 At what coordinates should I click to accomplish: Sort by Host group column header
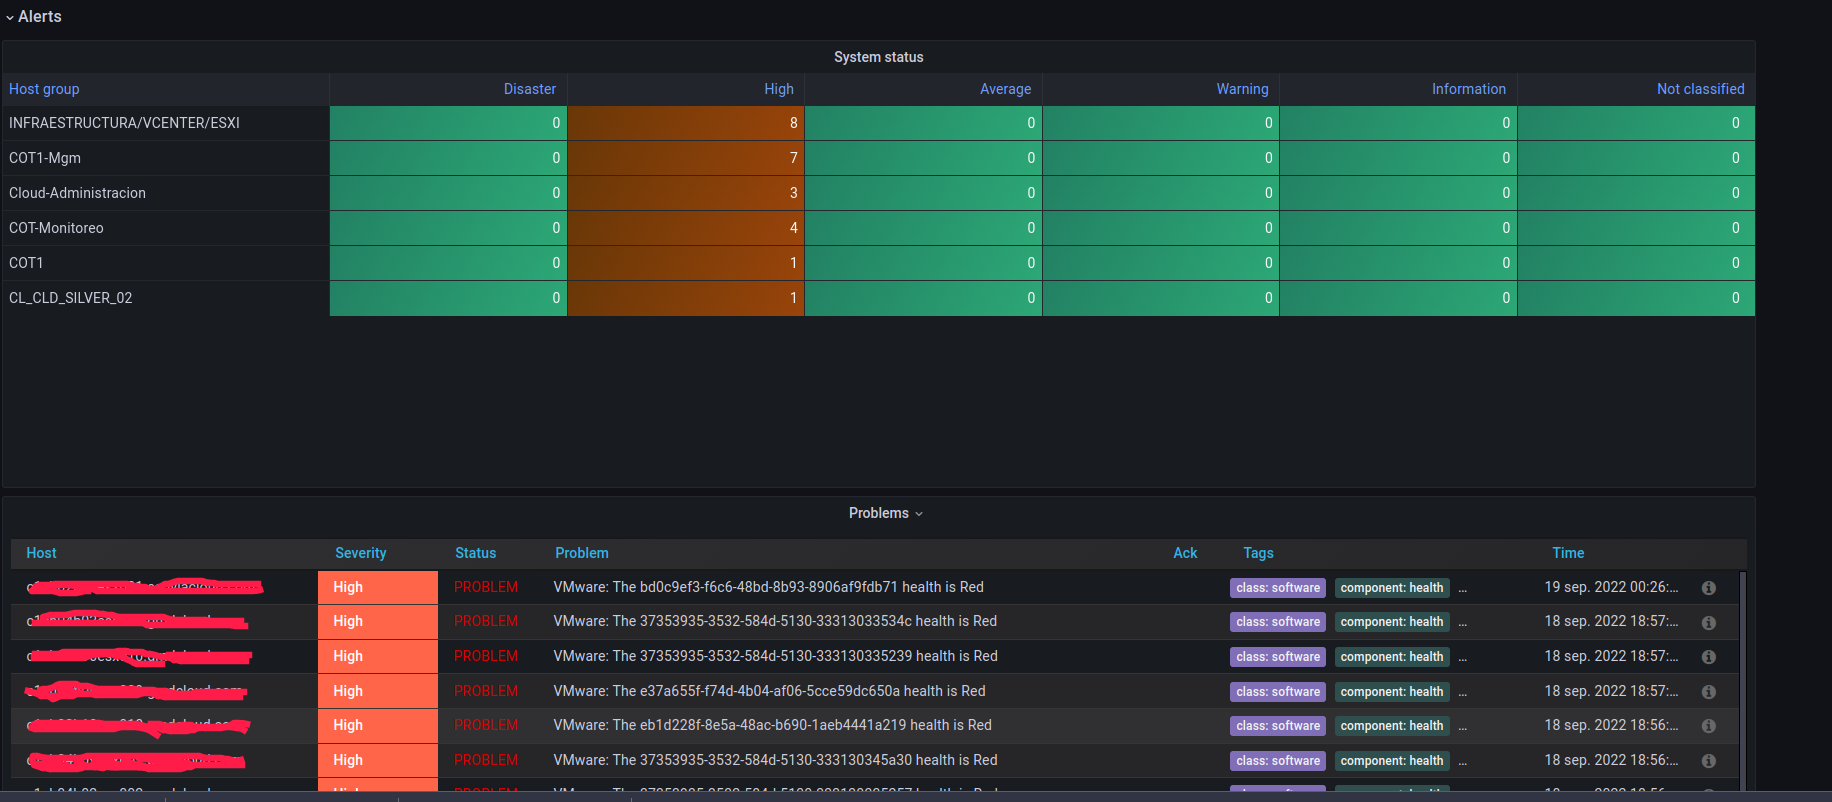point(44,89)
